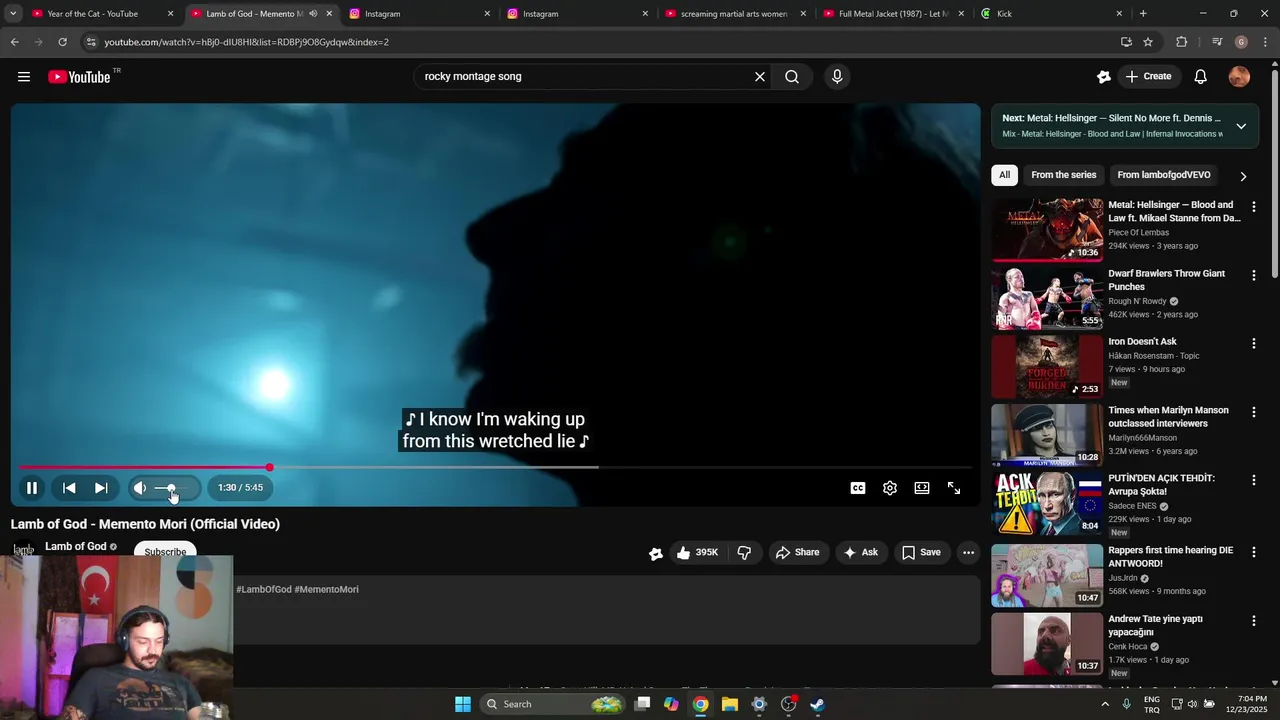This screenshot has height=720, width=1280.
Task: Mute the video with speaker icon
Action: coord(140,488)
